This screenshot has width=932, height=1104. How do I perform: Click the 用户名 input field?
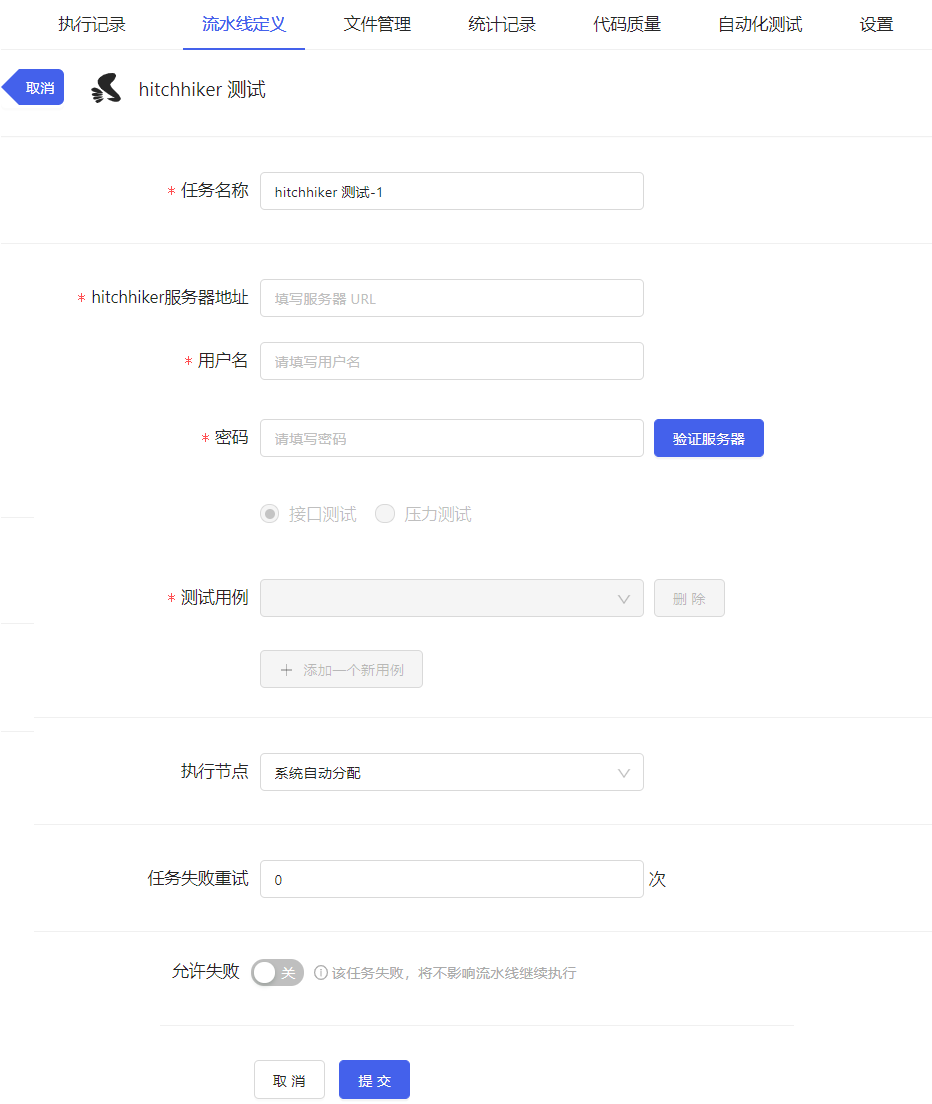[452, 361]
